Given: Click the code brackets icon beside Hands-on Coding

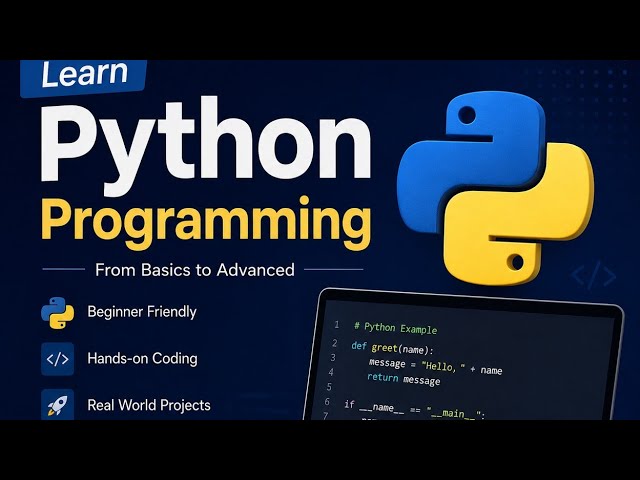Looking at the screenshot, I should [58, 359].
